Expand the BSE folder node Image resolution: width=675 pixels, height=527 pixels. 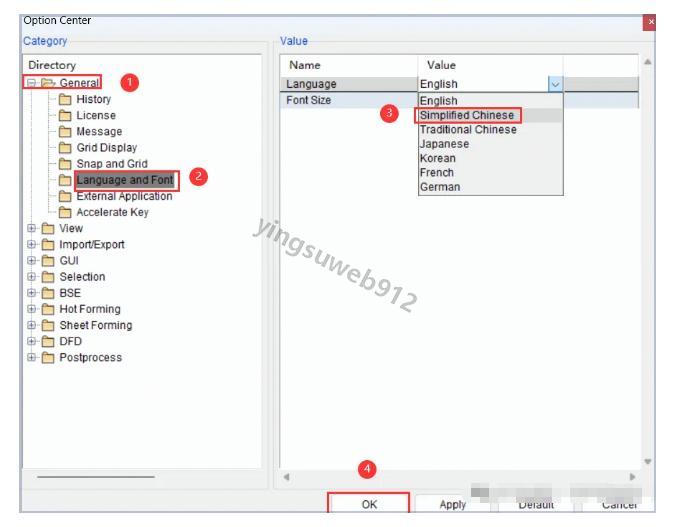pyautogui.click(x=31, y=293)
